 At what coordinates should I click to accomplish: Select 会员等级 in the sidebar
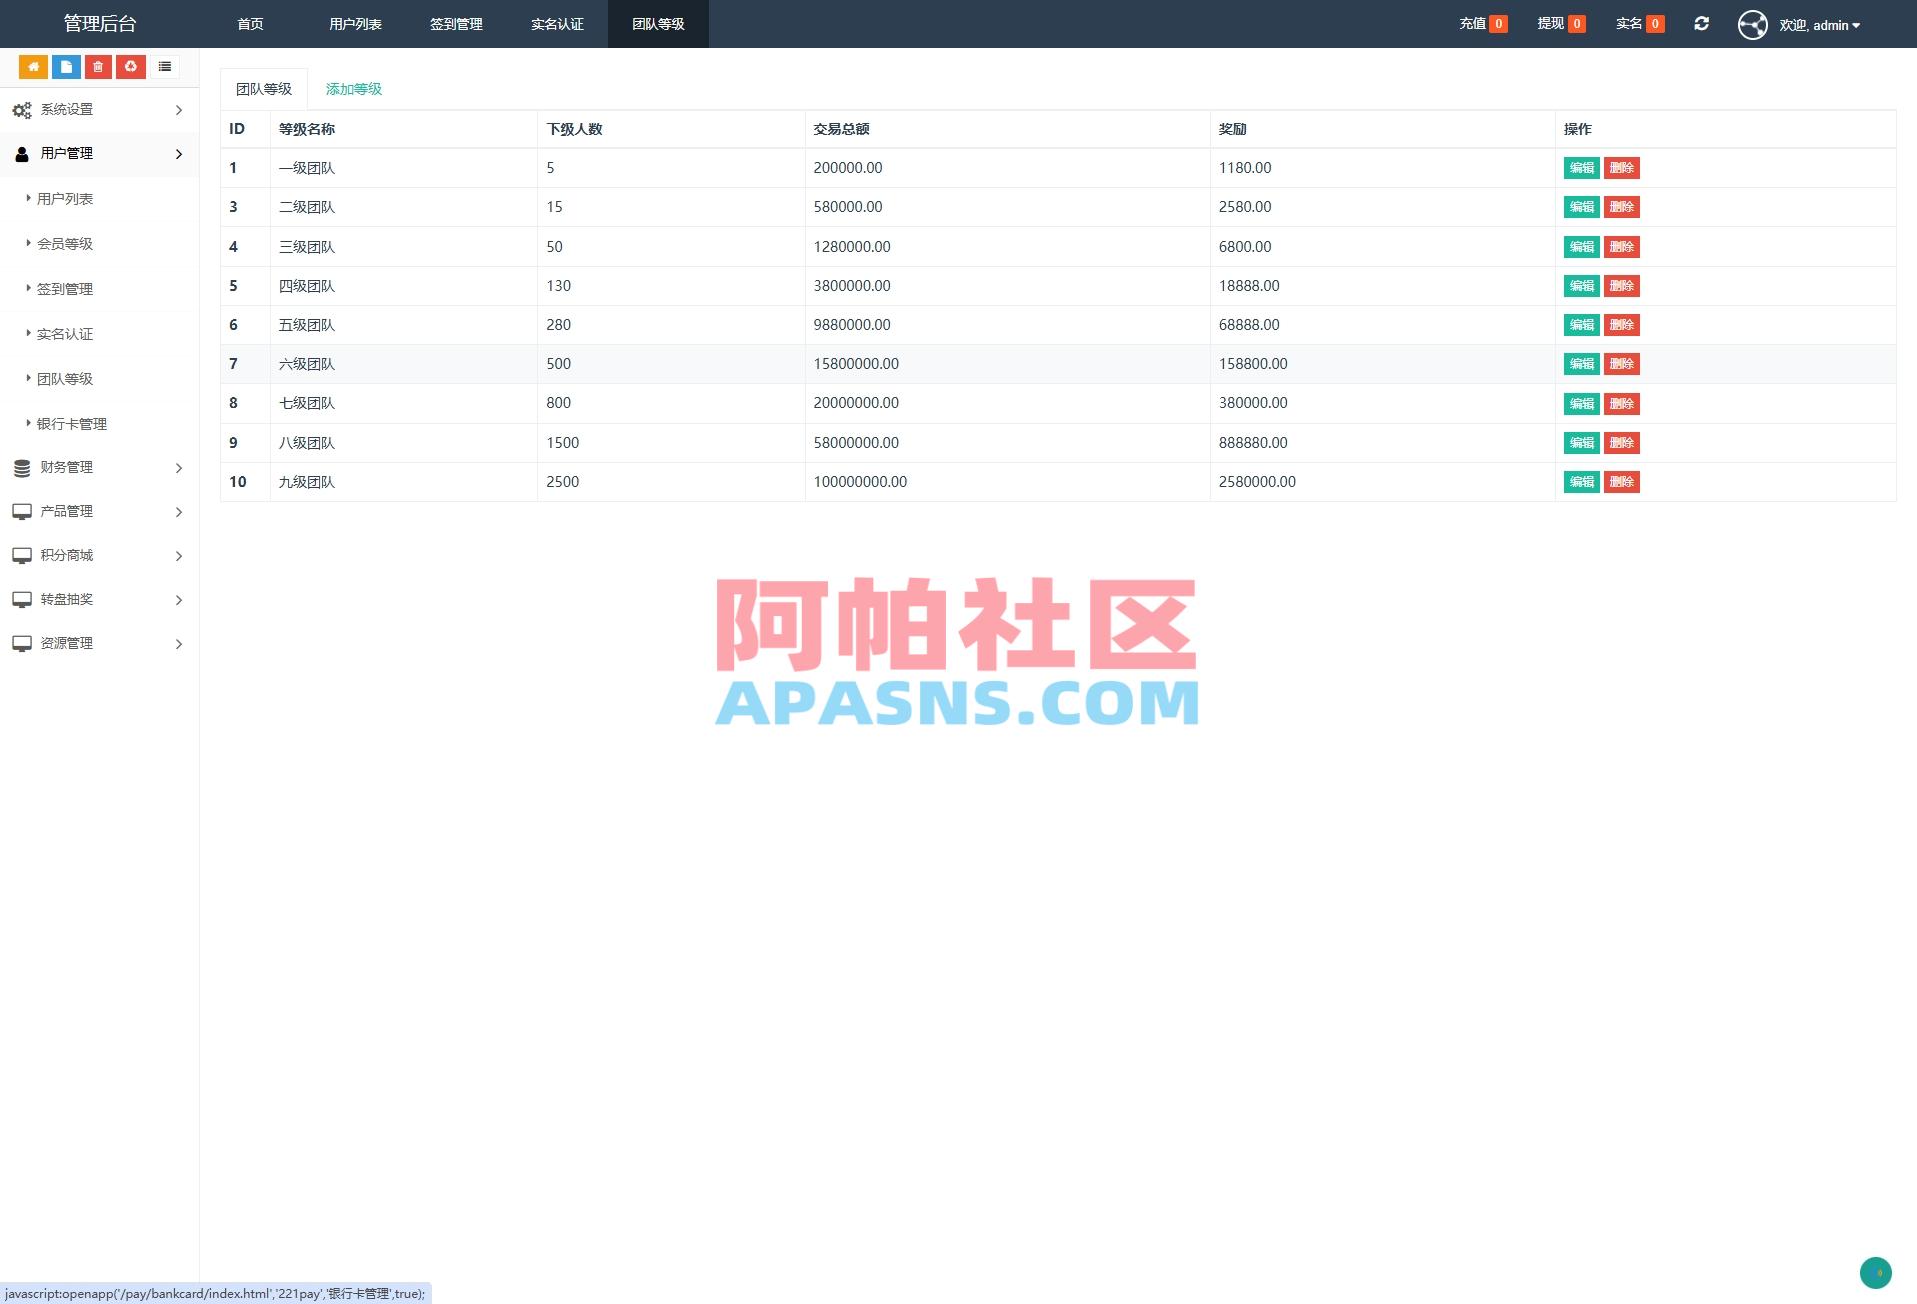(65, 243)
